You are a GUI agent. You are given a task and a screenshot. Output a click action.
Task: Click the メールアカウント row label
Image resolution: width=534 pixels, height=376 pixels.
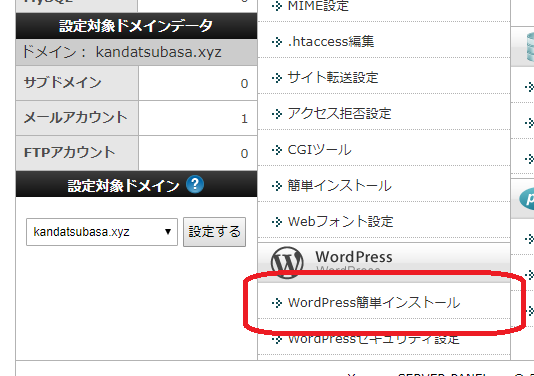tap(76, 118)
